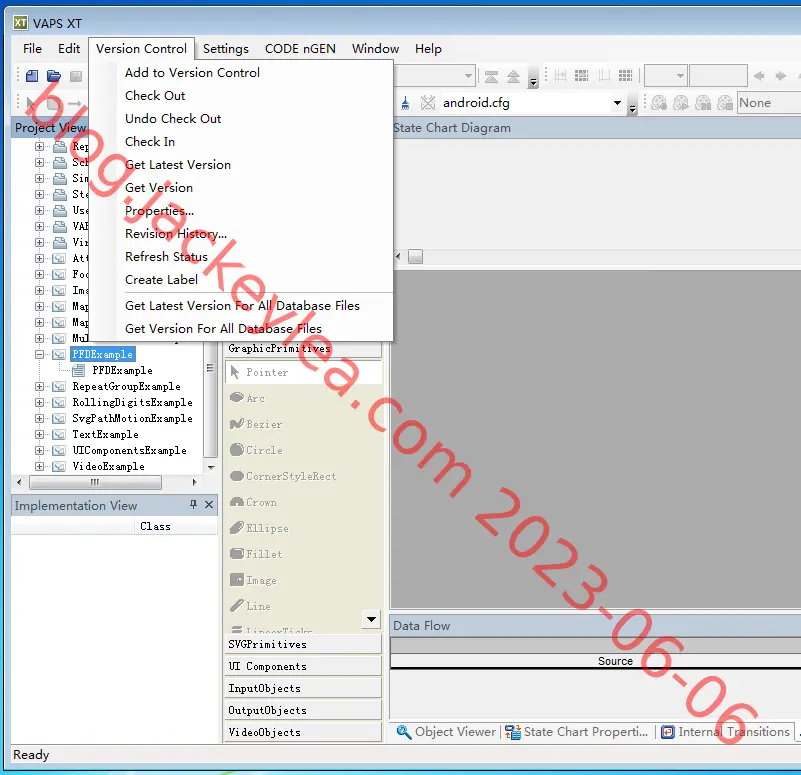Viewport: 801px width, 775px height.
Task: Expand the RepeatGroupExample tree node
Action: pyautogui.click(x=39, y=386)
